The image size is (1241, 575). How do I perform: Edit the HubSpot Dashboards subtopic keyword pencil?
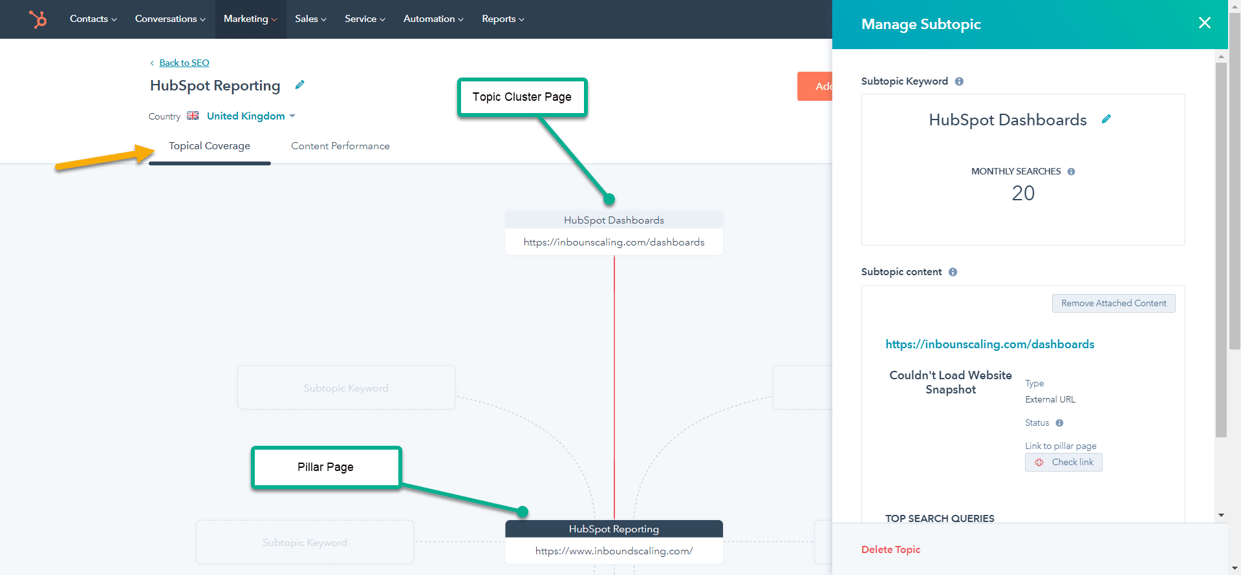coord(1106,119)
